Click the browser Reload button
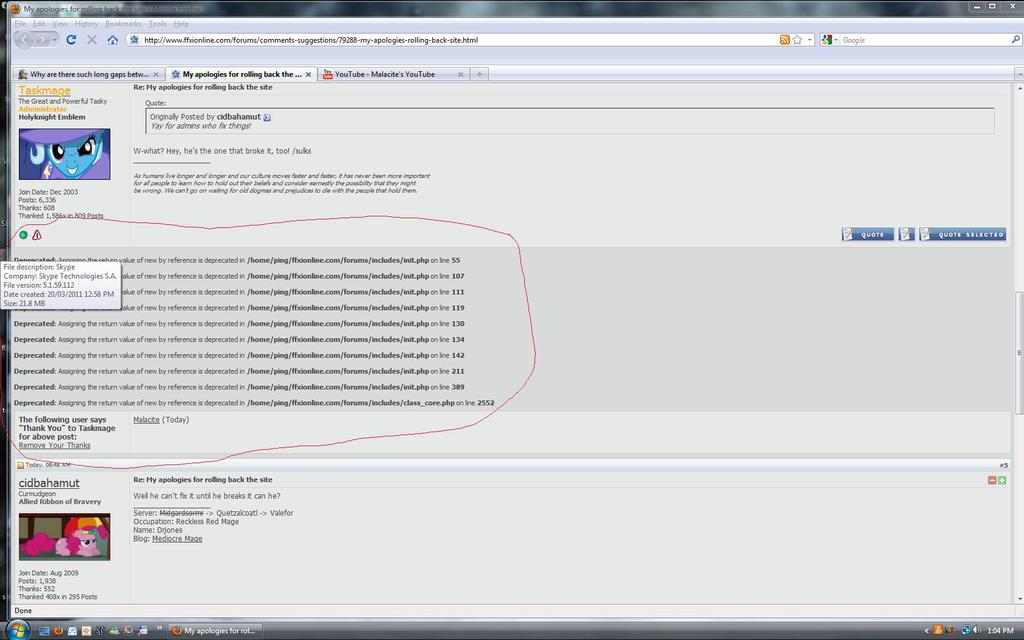This screenshot has height=640, width=1024. pos(71,40)
